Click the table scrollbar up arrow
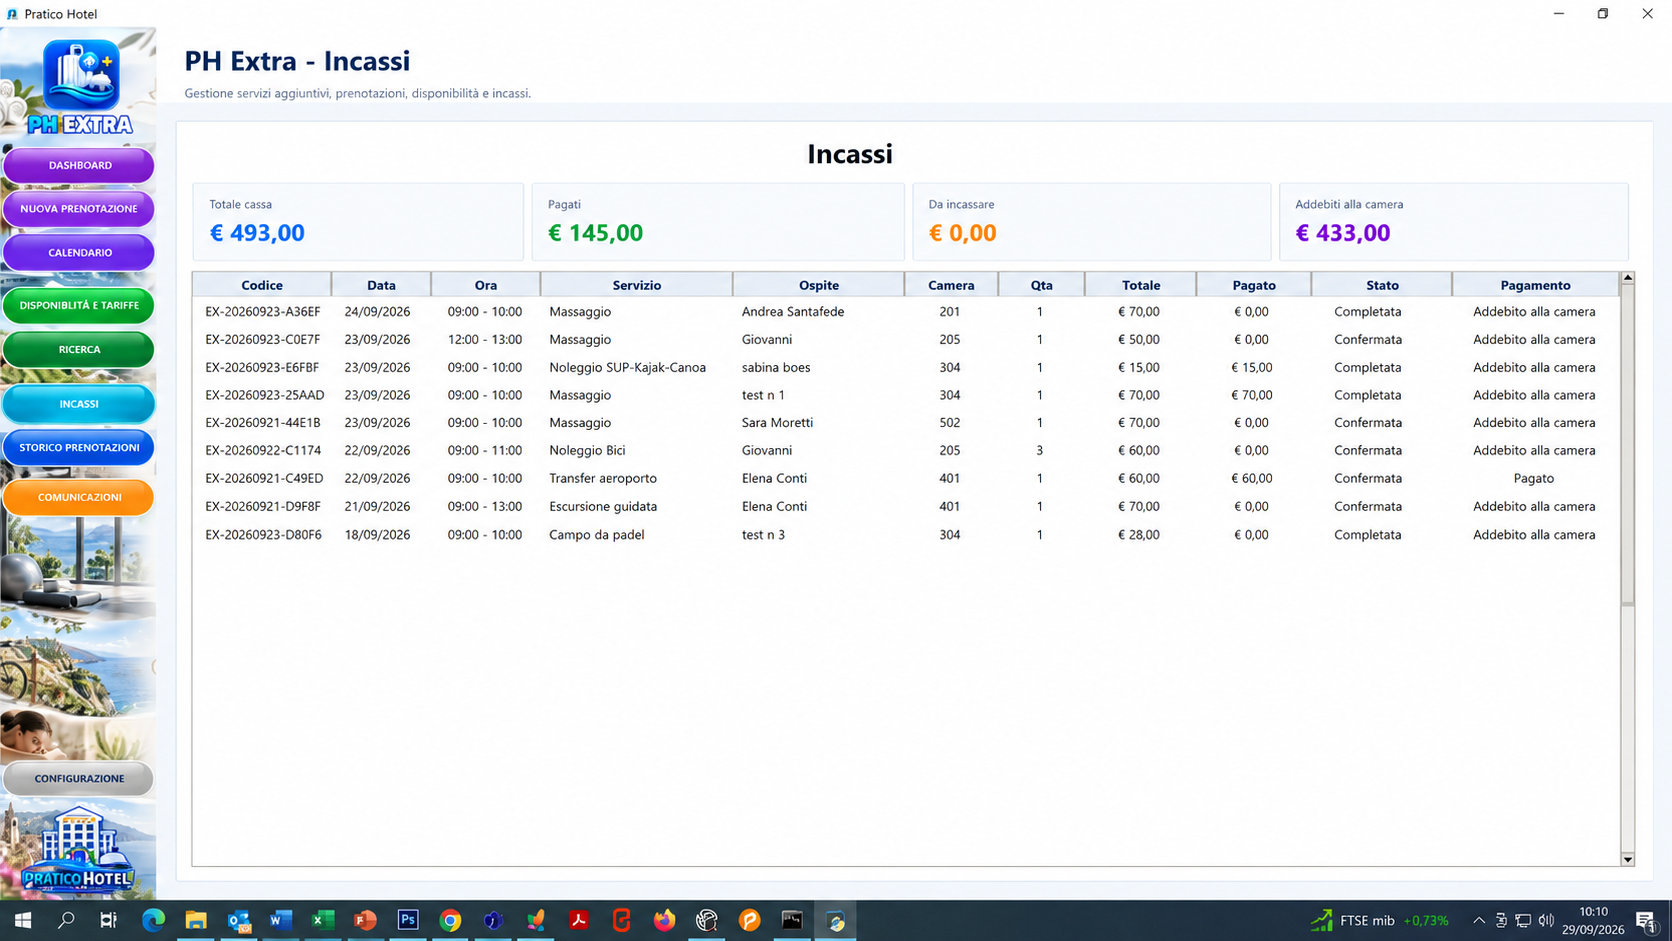This screenshot has width=1672, height=941. point(1628,278)
